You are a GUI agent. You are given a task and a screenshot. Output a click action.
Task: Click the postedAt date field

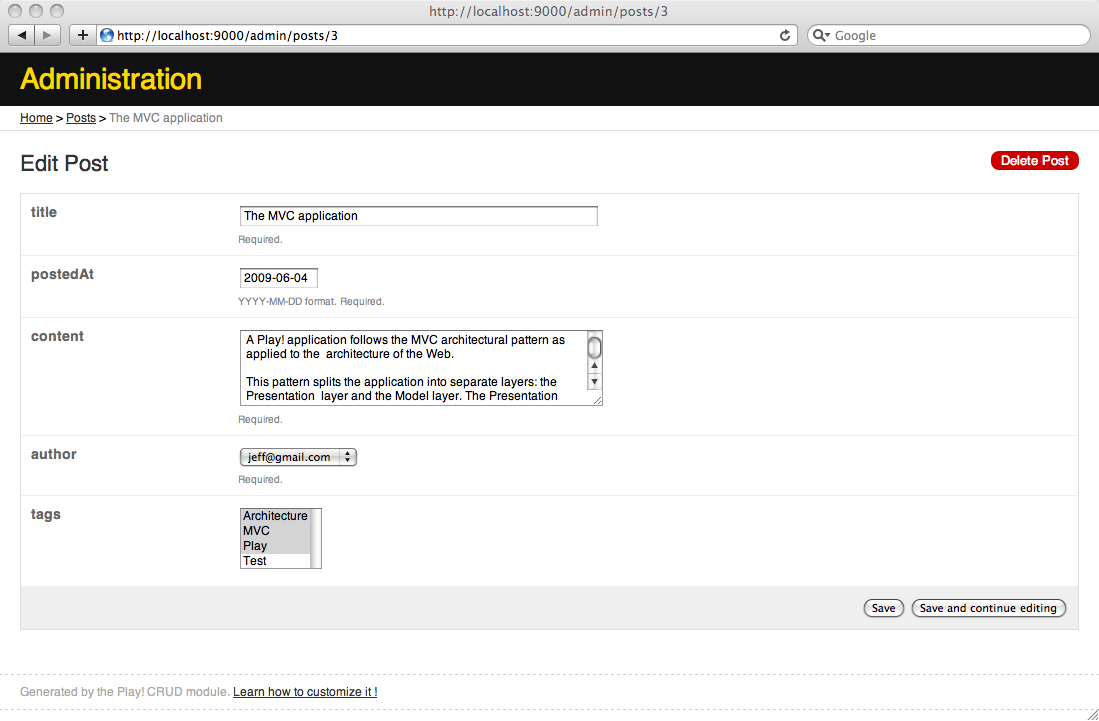coord(278,278)
